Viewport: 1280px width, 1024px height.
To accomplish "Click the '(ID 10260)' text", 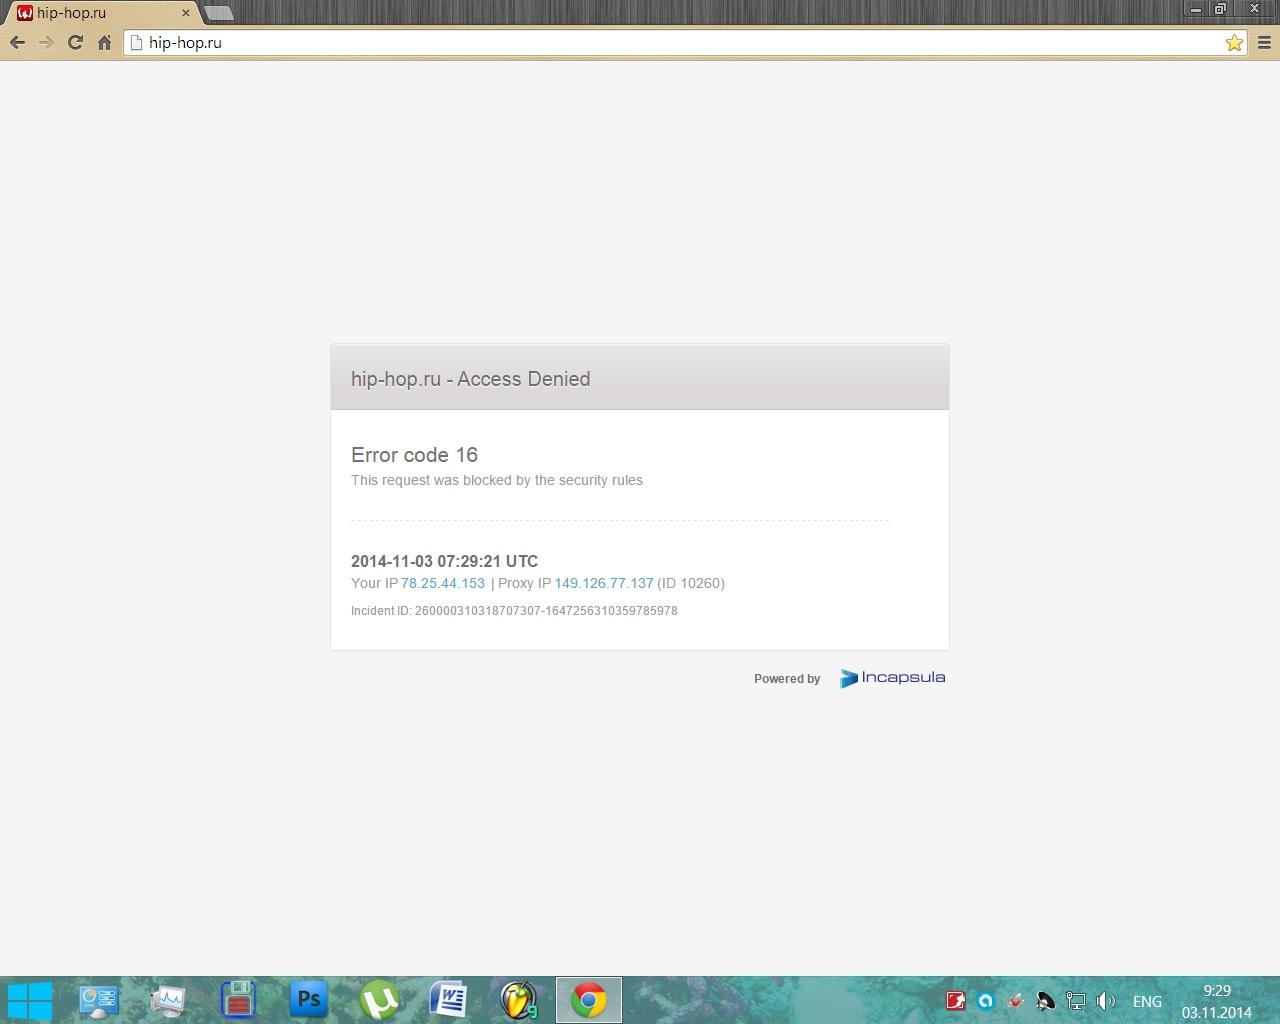I will click(x=691, y=583).
